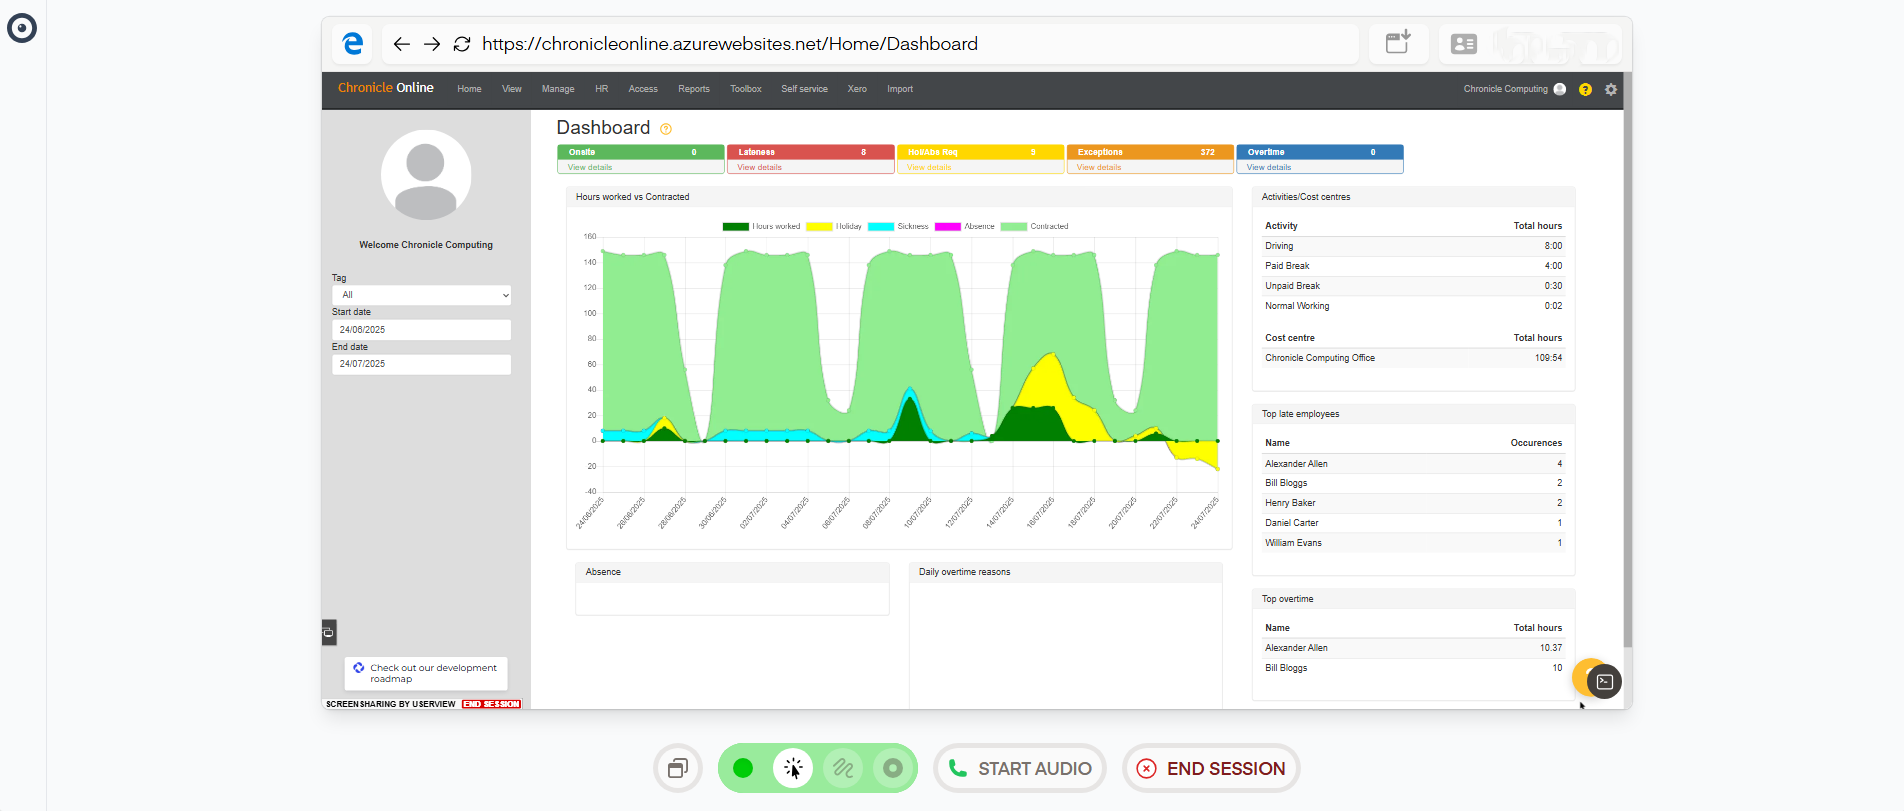Open the Toolbox menu
The height and width of the screenshot is (811, 1904).
pos(745,89)
